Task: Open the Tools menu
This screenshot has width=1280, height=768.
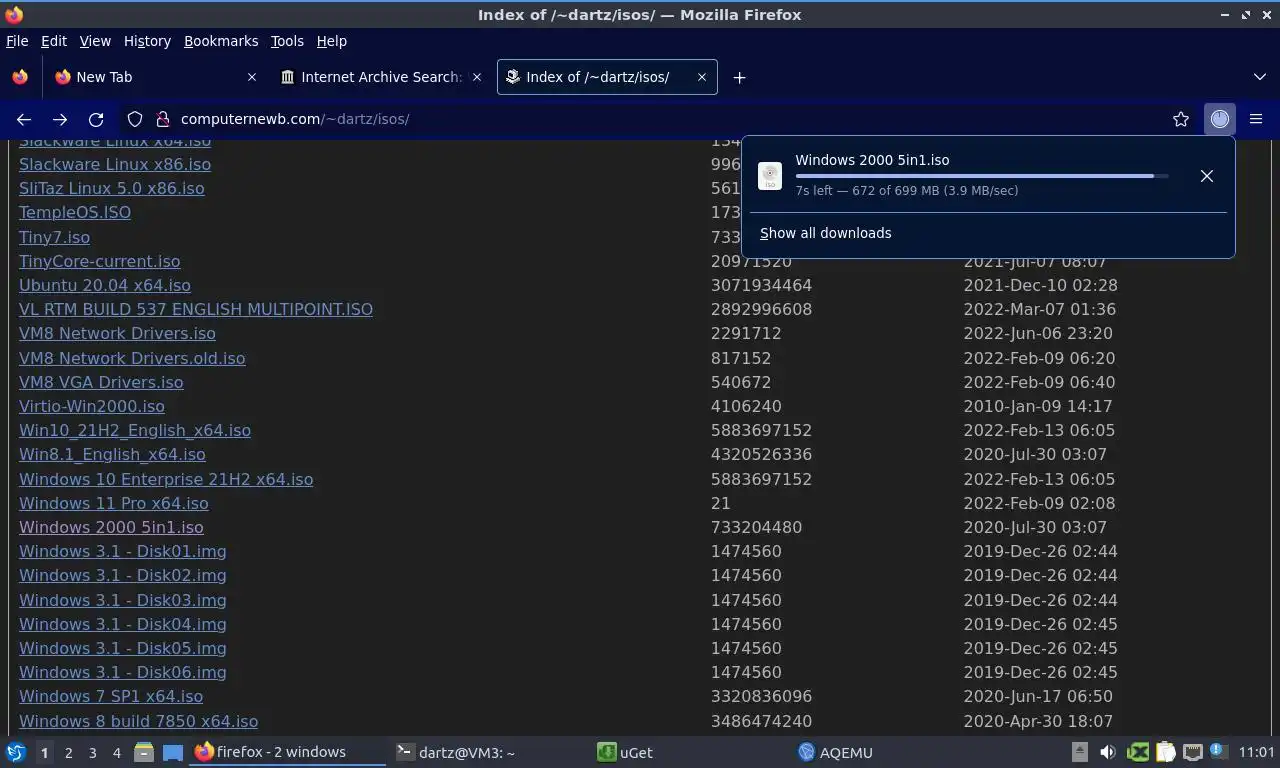Action: tap(287, 41)
